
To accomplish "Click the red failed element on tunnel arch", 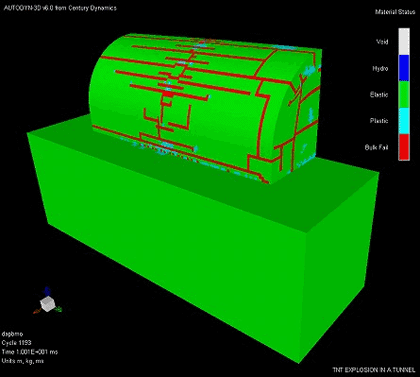I will [x=168, y=94].
